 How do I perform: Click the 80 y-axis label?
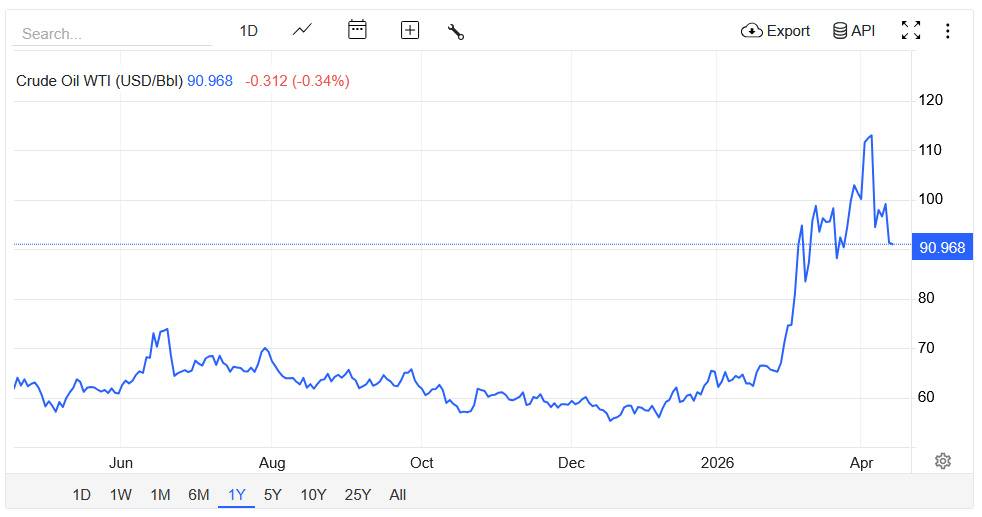[926, 298]
